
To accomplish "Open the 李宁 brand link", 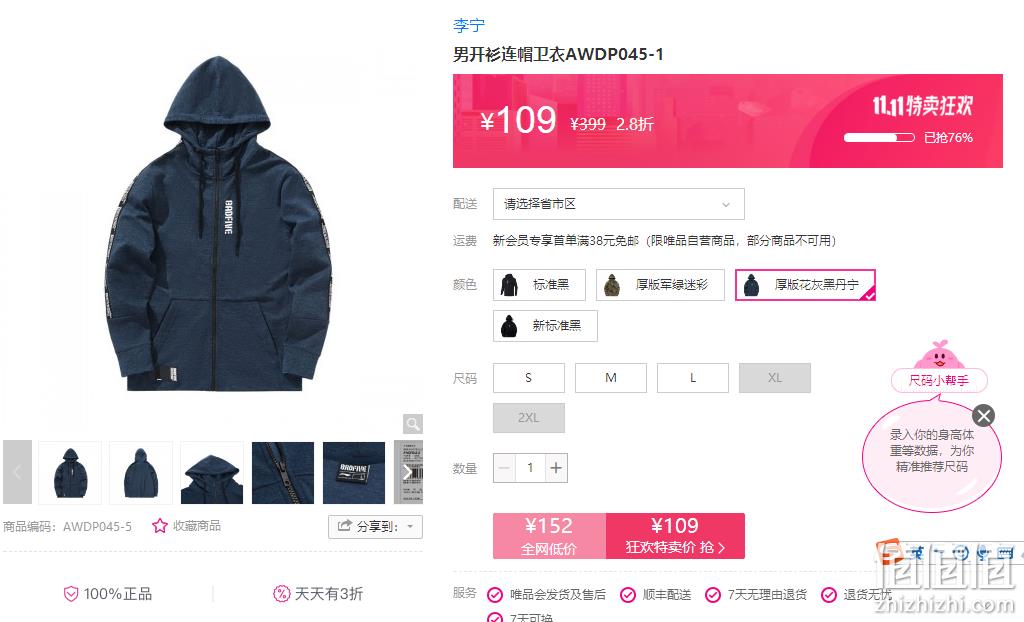I will (469, 25).
